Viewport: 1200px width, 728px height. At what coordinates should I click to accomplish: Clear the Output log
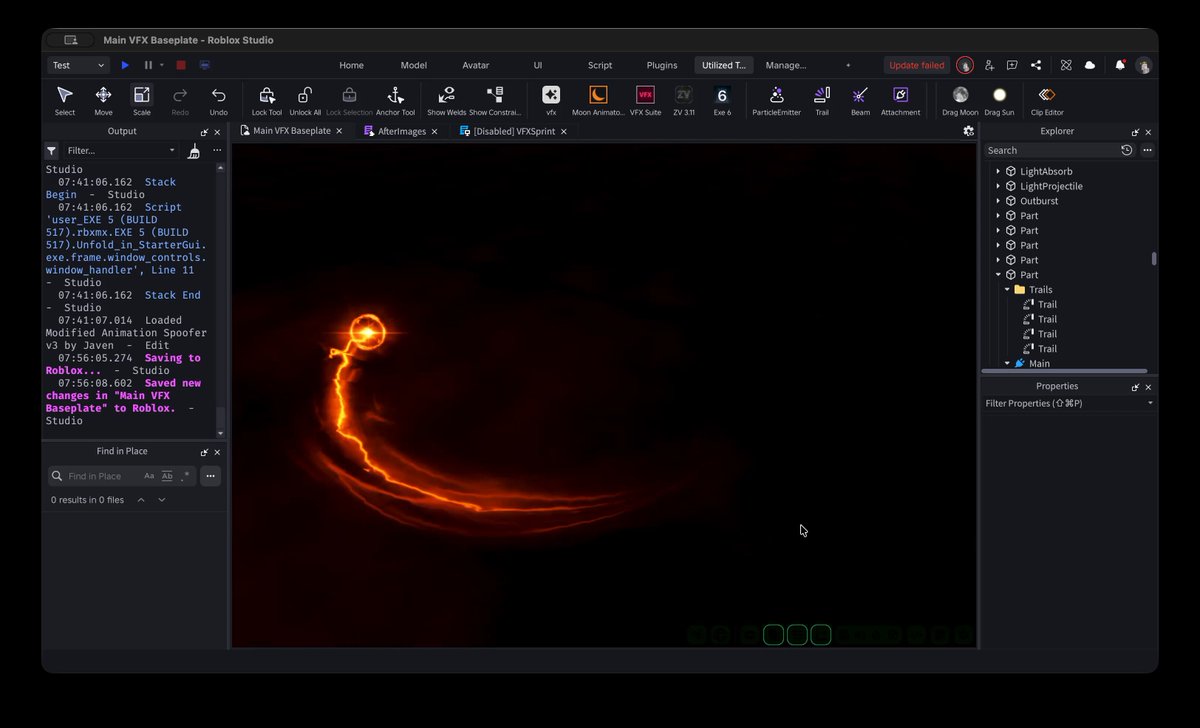[194, 151]
